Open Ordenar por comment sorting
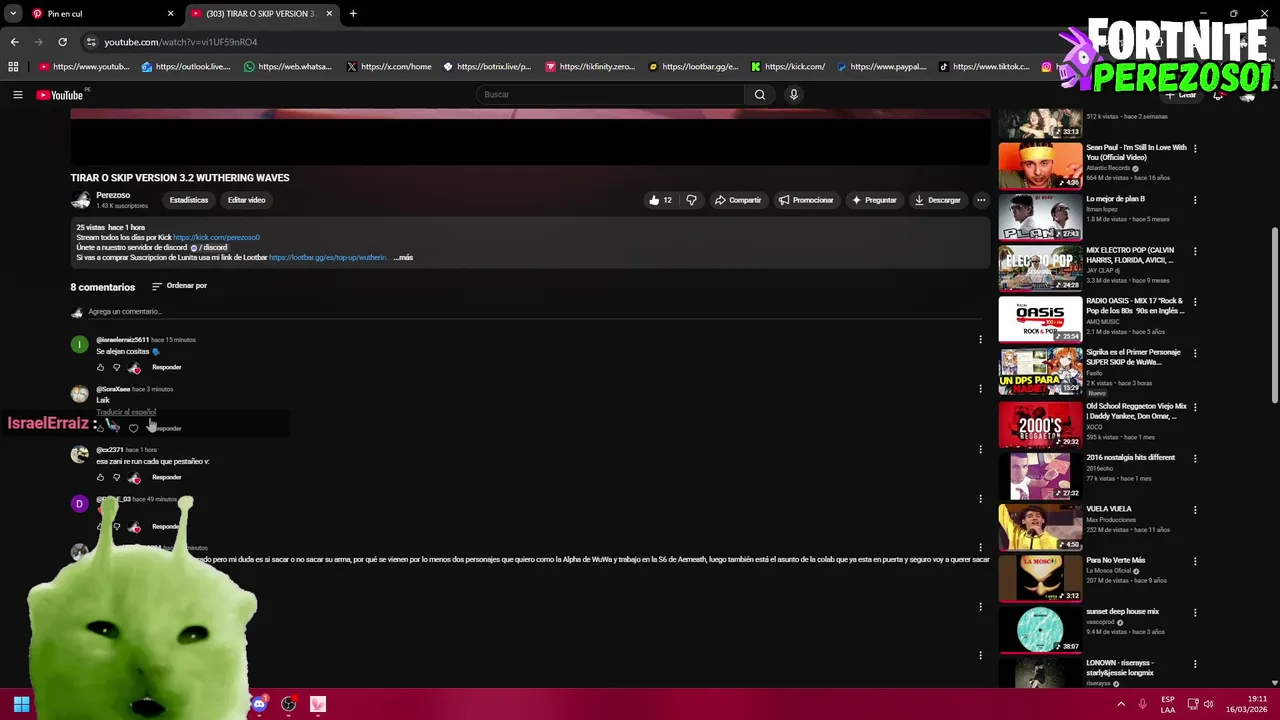 tap(179, 286)
